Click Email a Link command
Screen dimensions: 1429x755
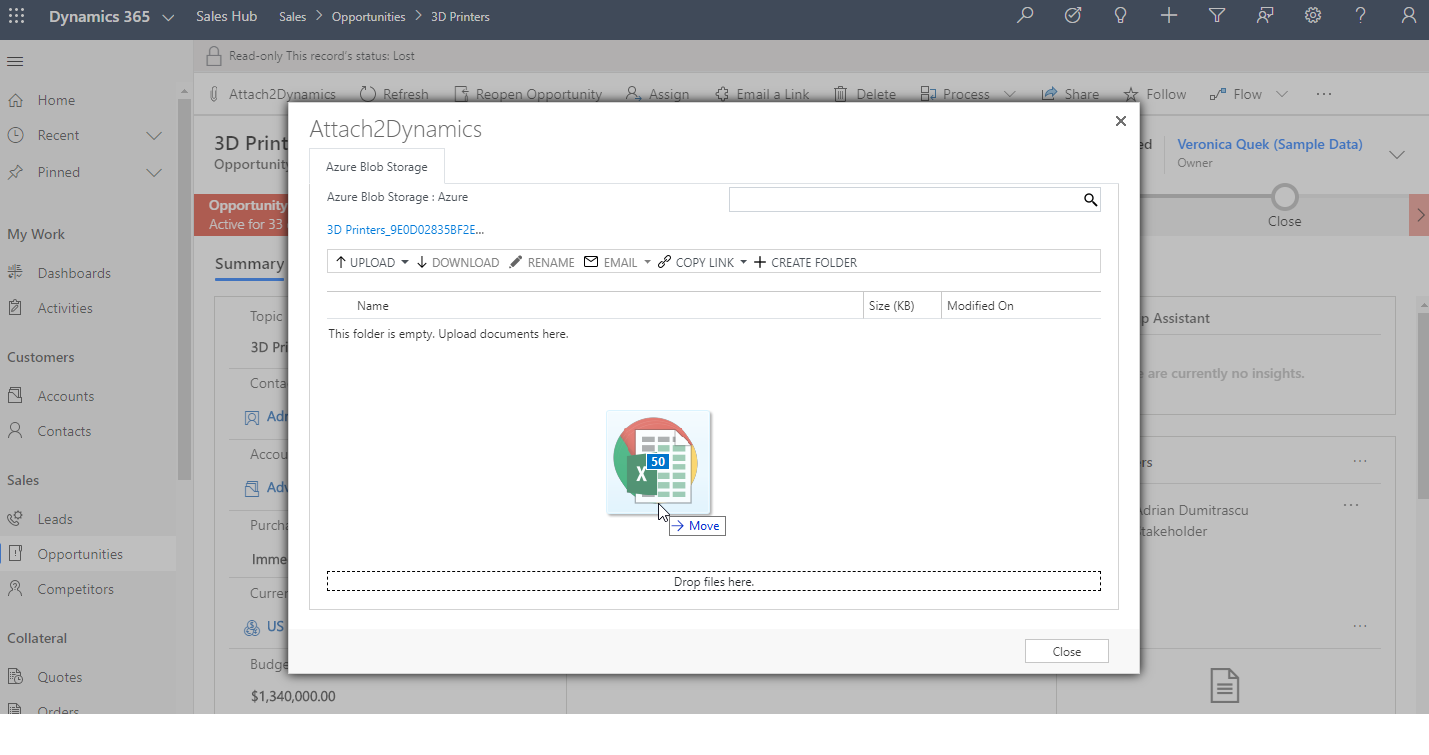click(x=762, y=94)
